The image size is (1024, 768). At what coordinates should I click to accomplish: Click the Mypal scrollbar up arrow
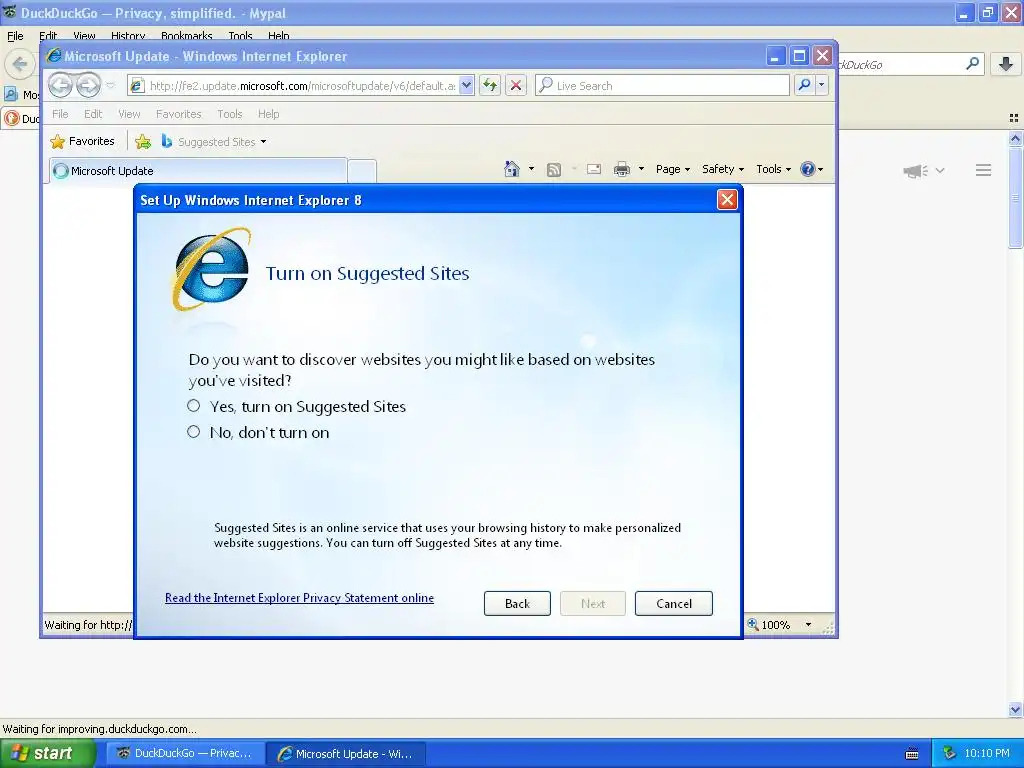1015,138
